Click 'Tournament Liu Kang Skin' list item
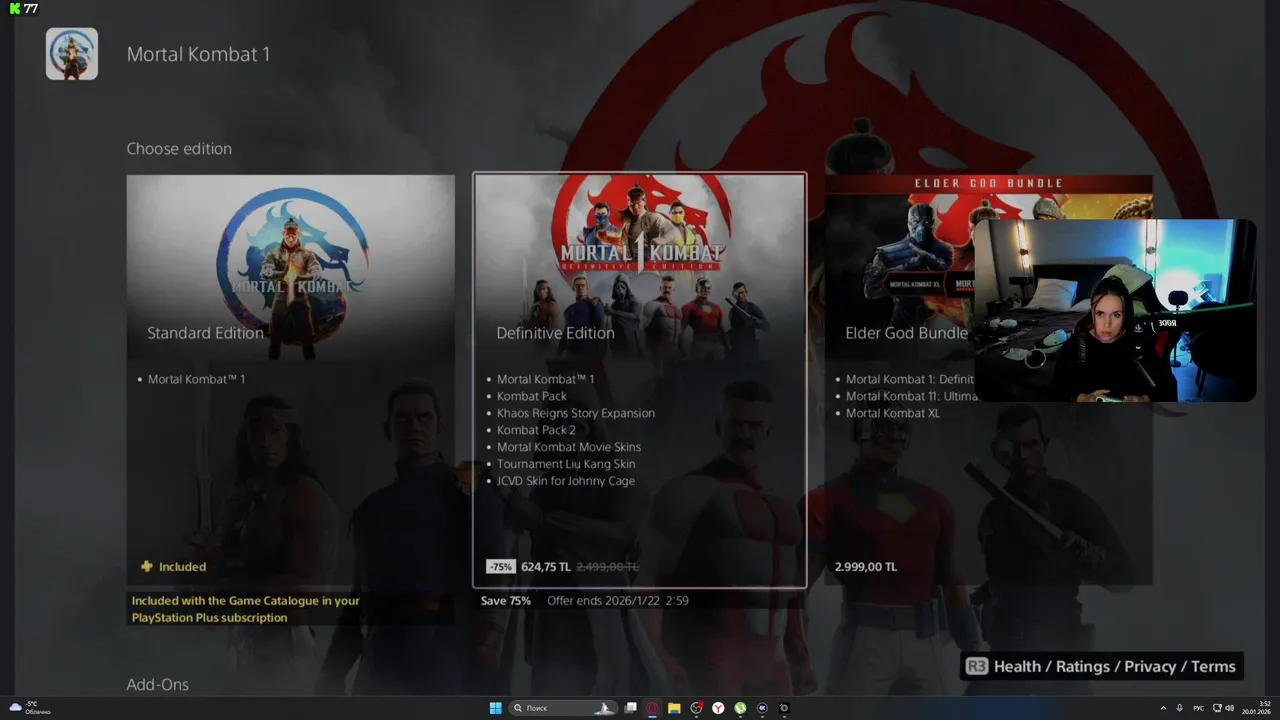1280x720 pixels. click(566, 464)
